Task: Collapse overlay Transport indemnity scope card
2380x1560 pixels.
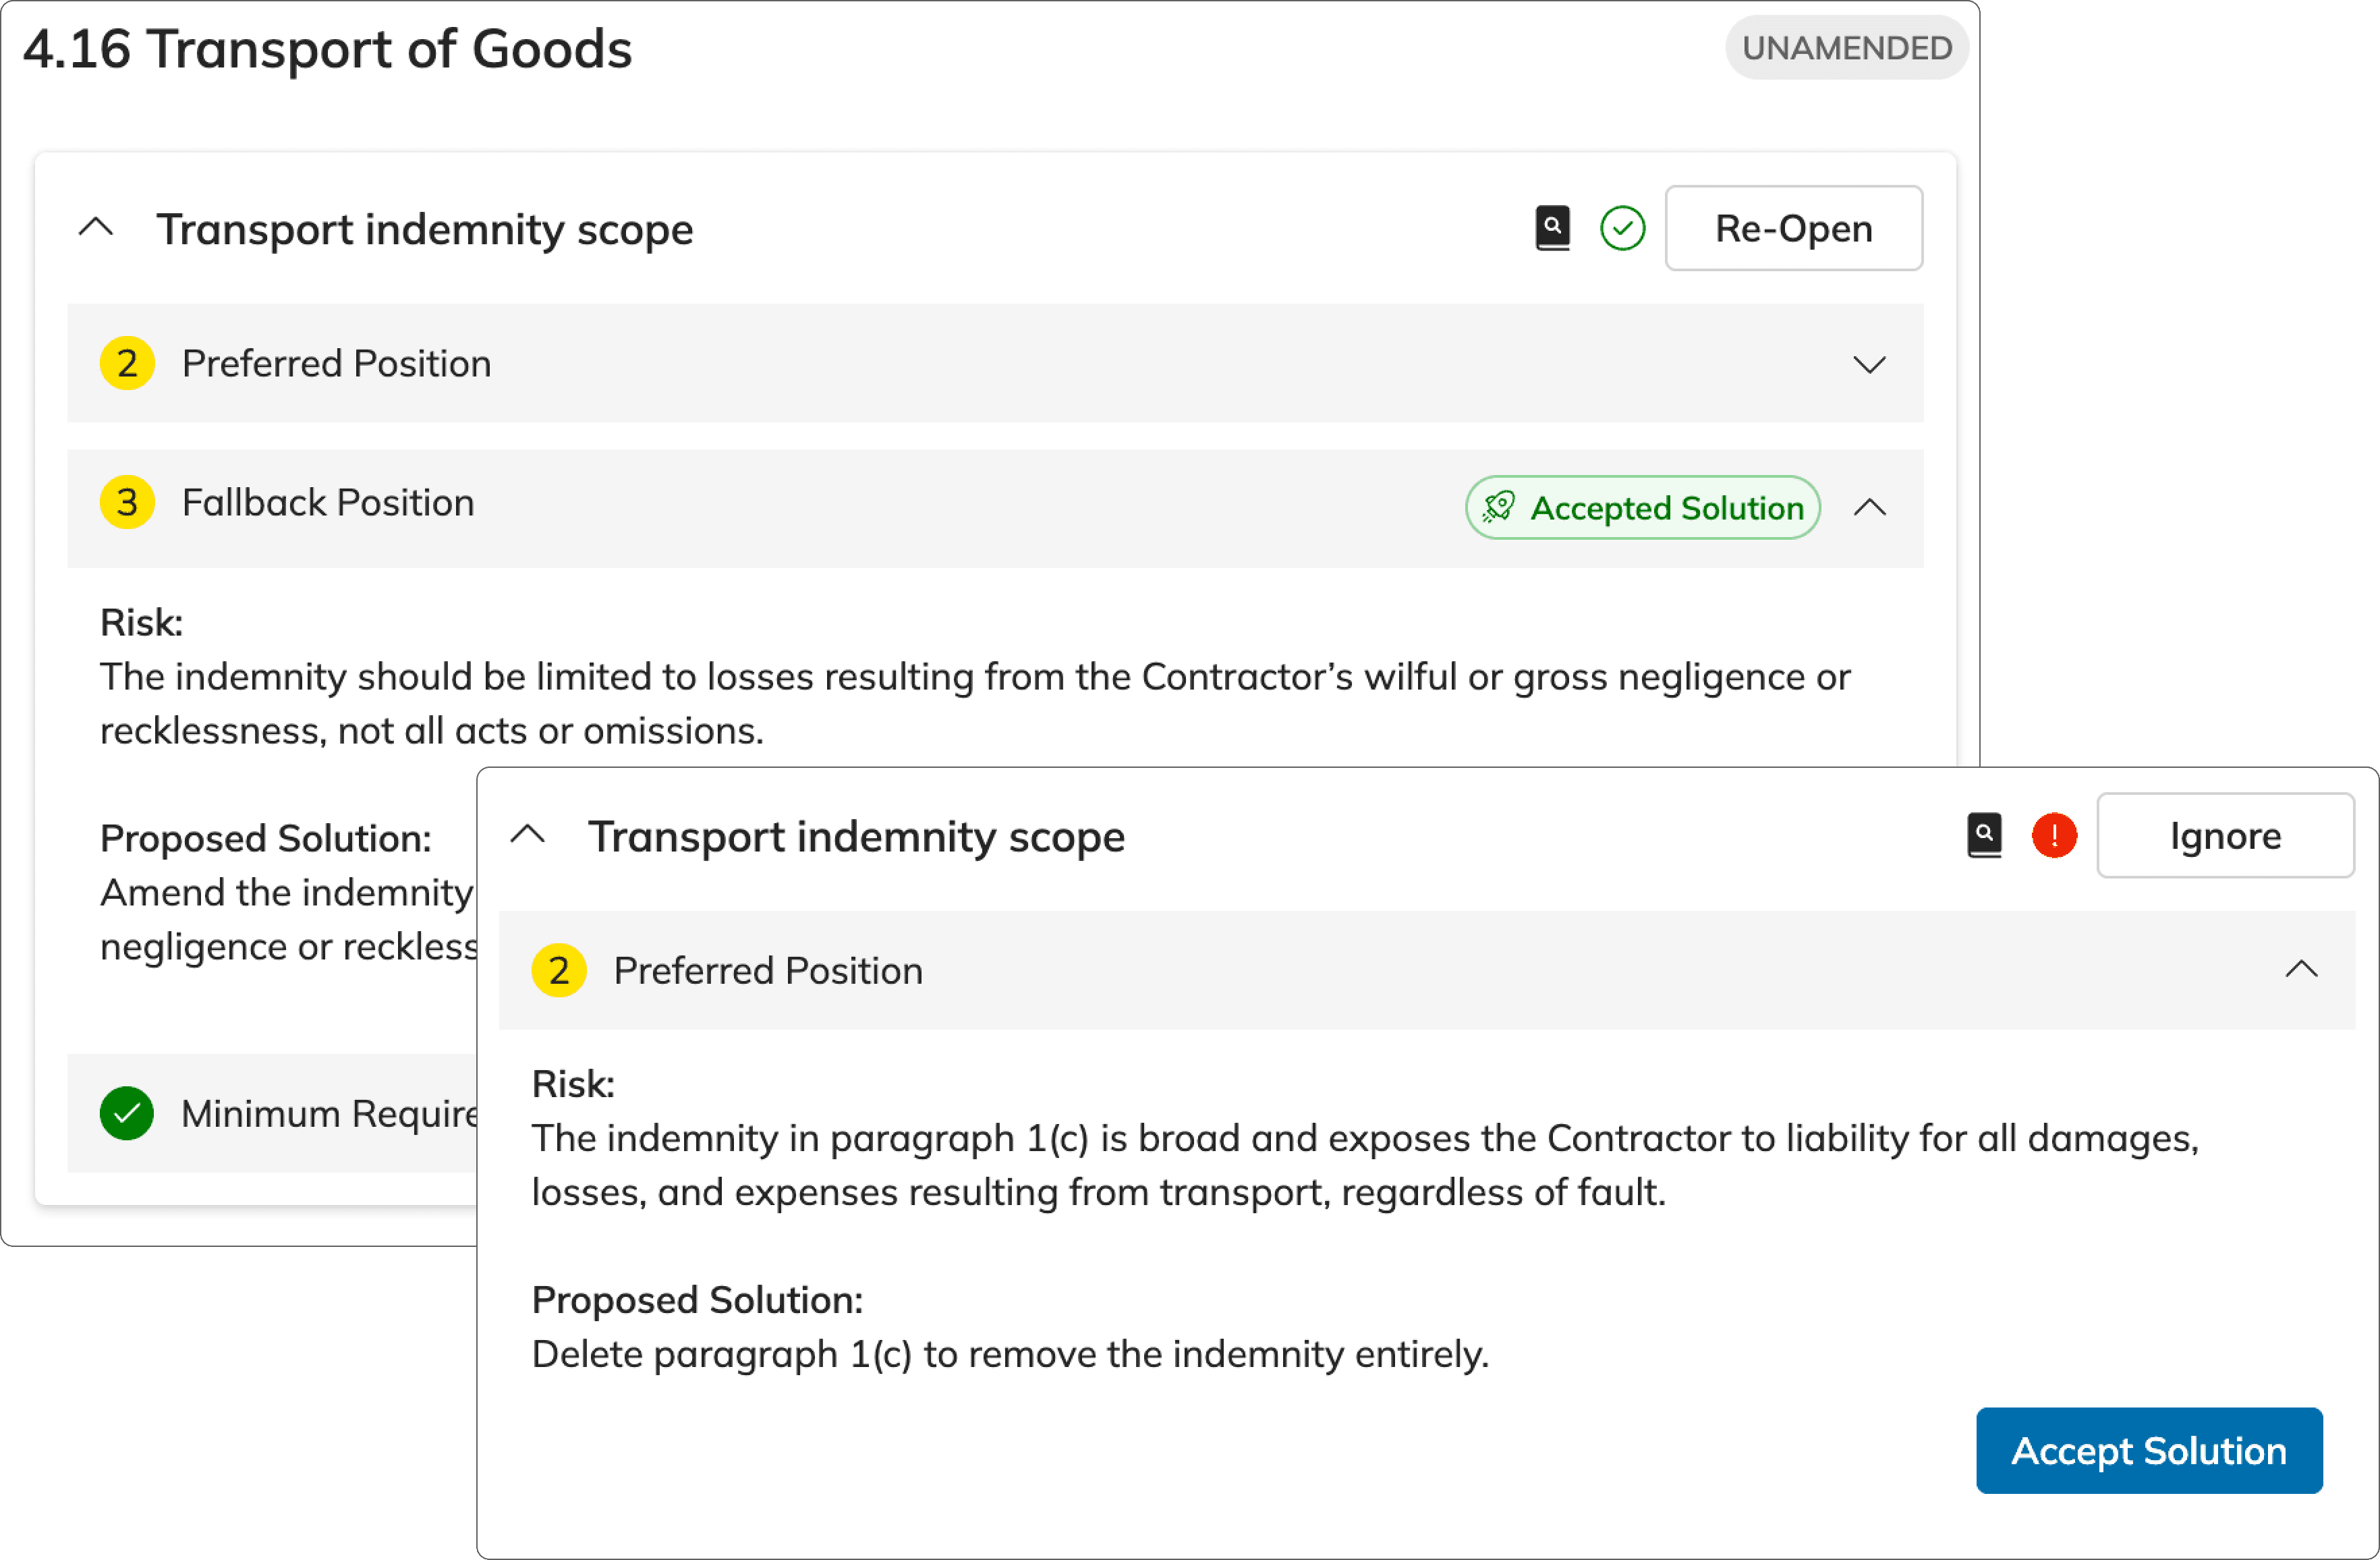Action: coord(528,835)
